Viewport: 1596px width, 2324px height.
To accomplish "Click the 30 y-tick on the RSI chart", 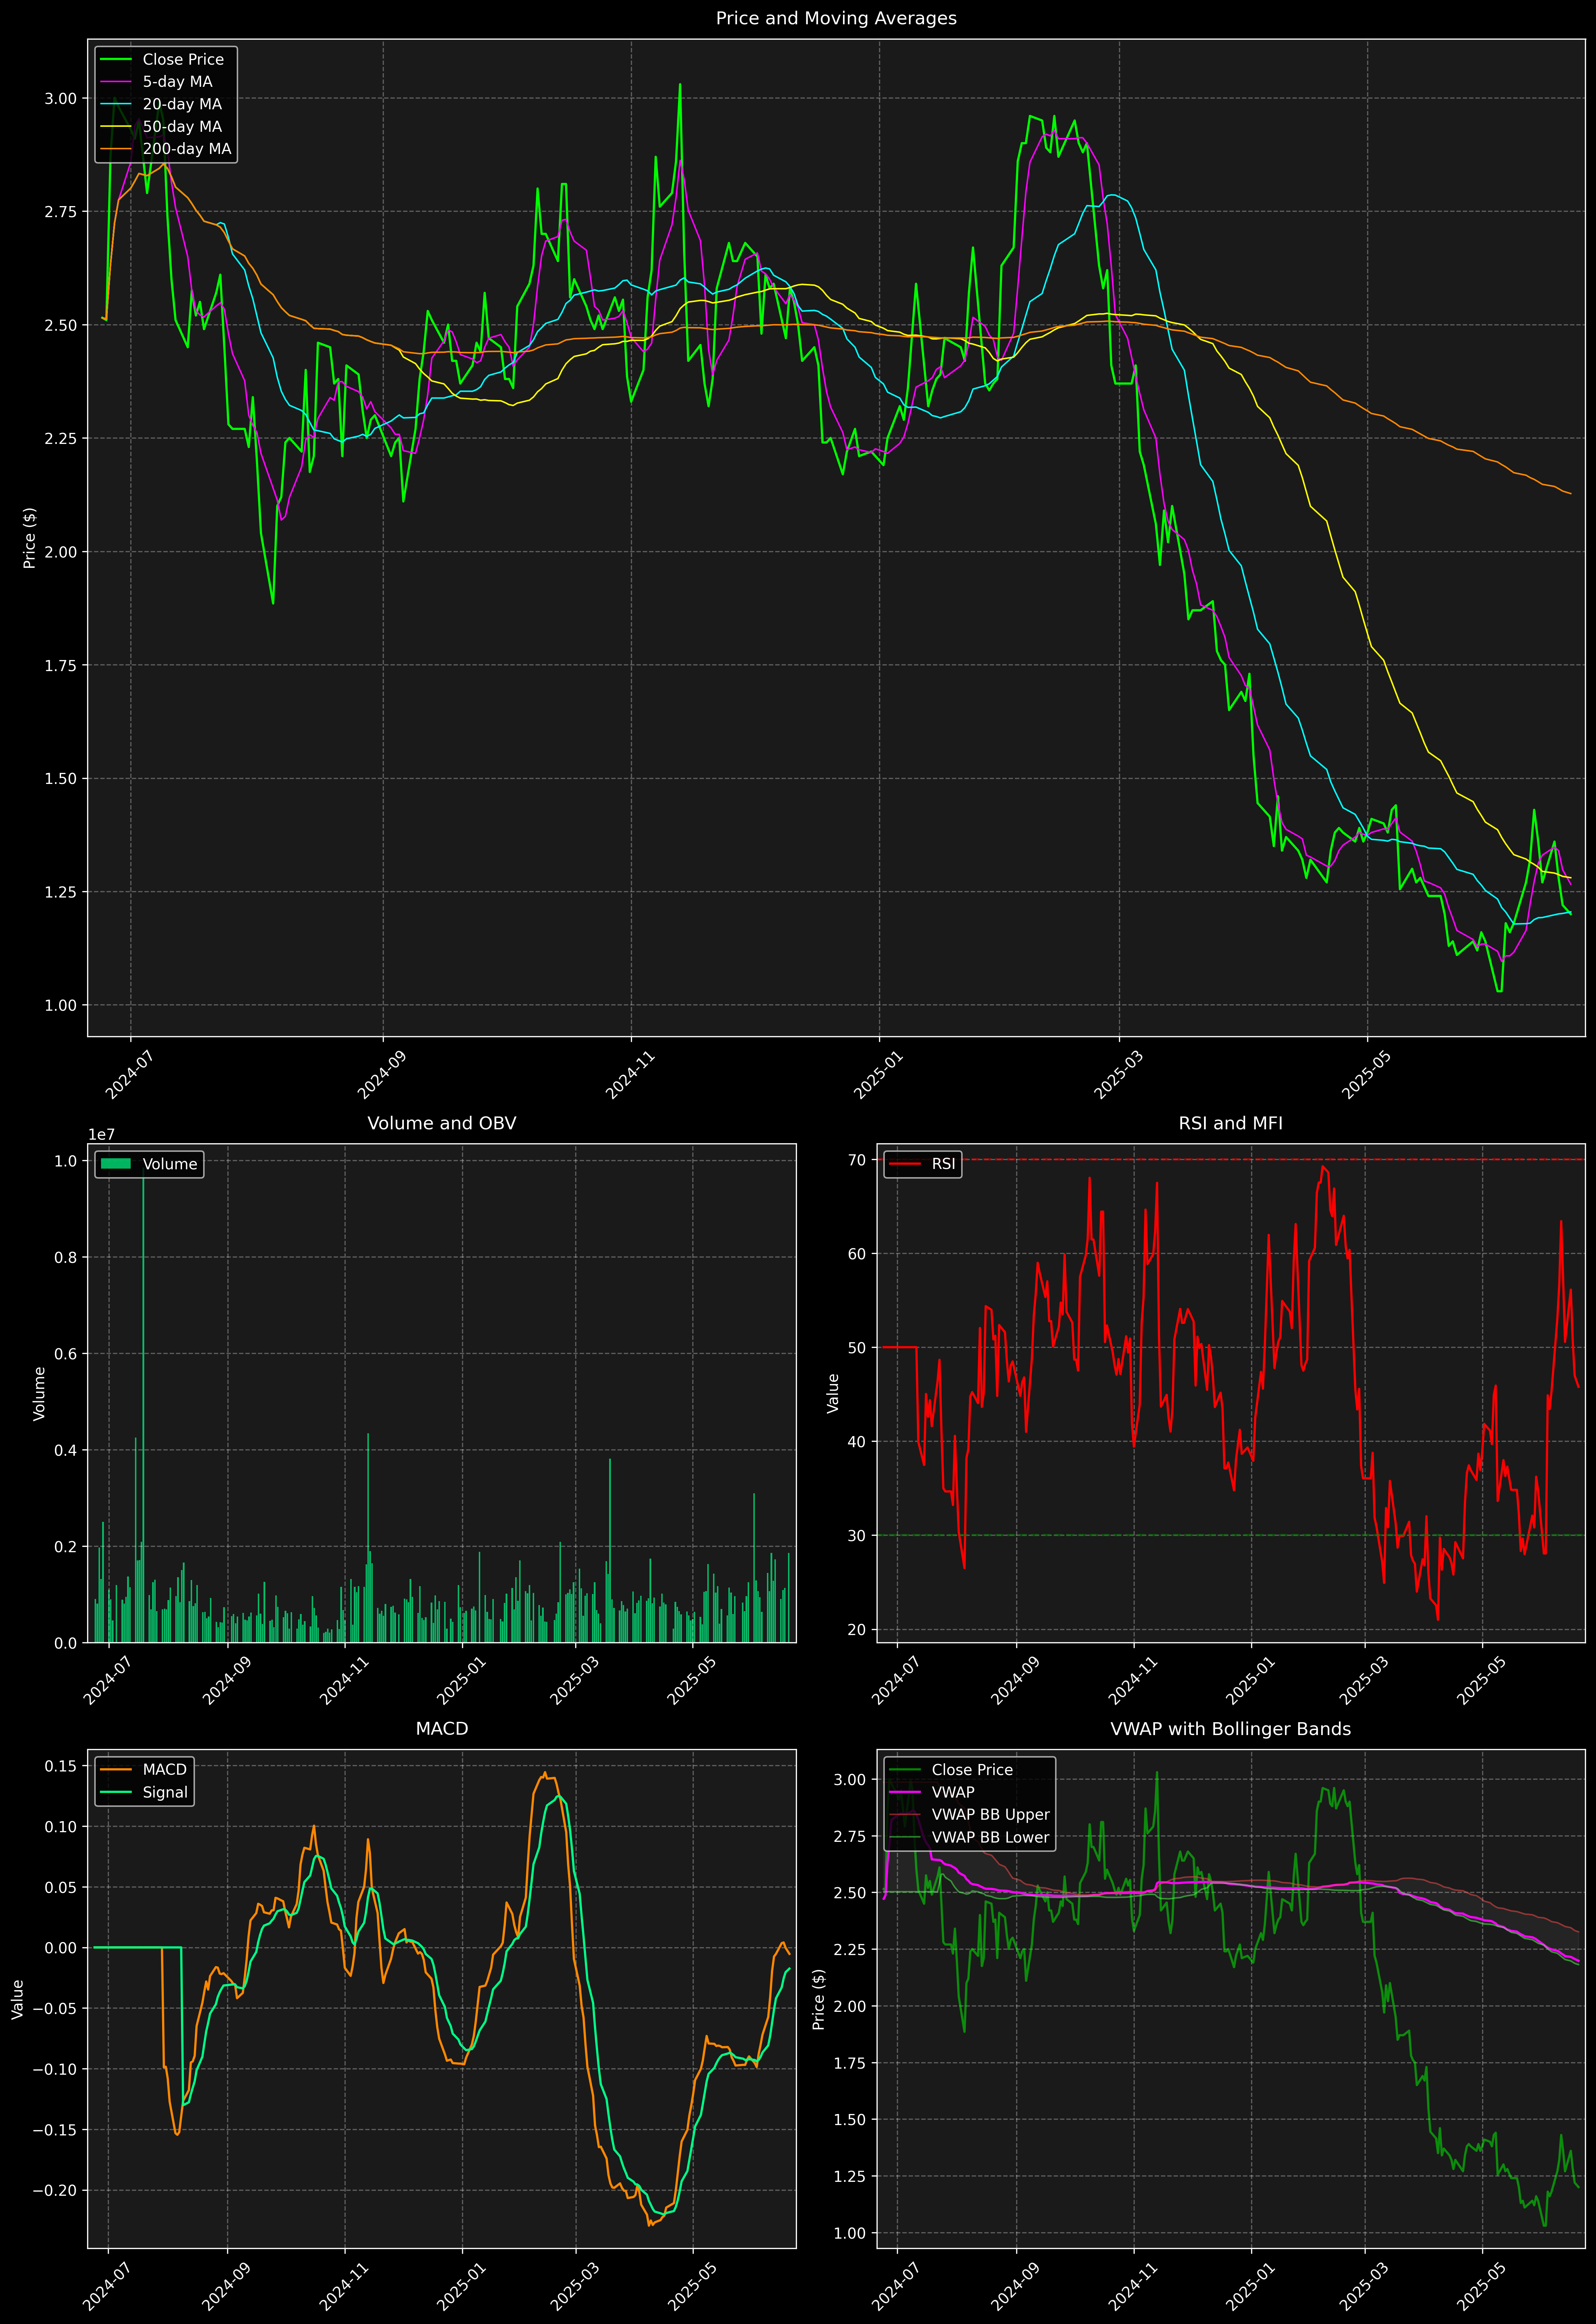I will [x=857, y=1536].
